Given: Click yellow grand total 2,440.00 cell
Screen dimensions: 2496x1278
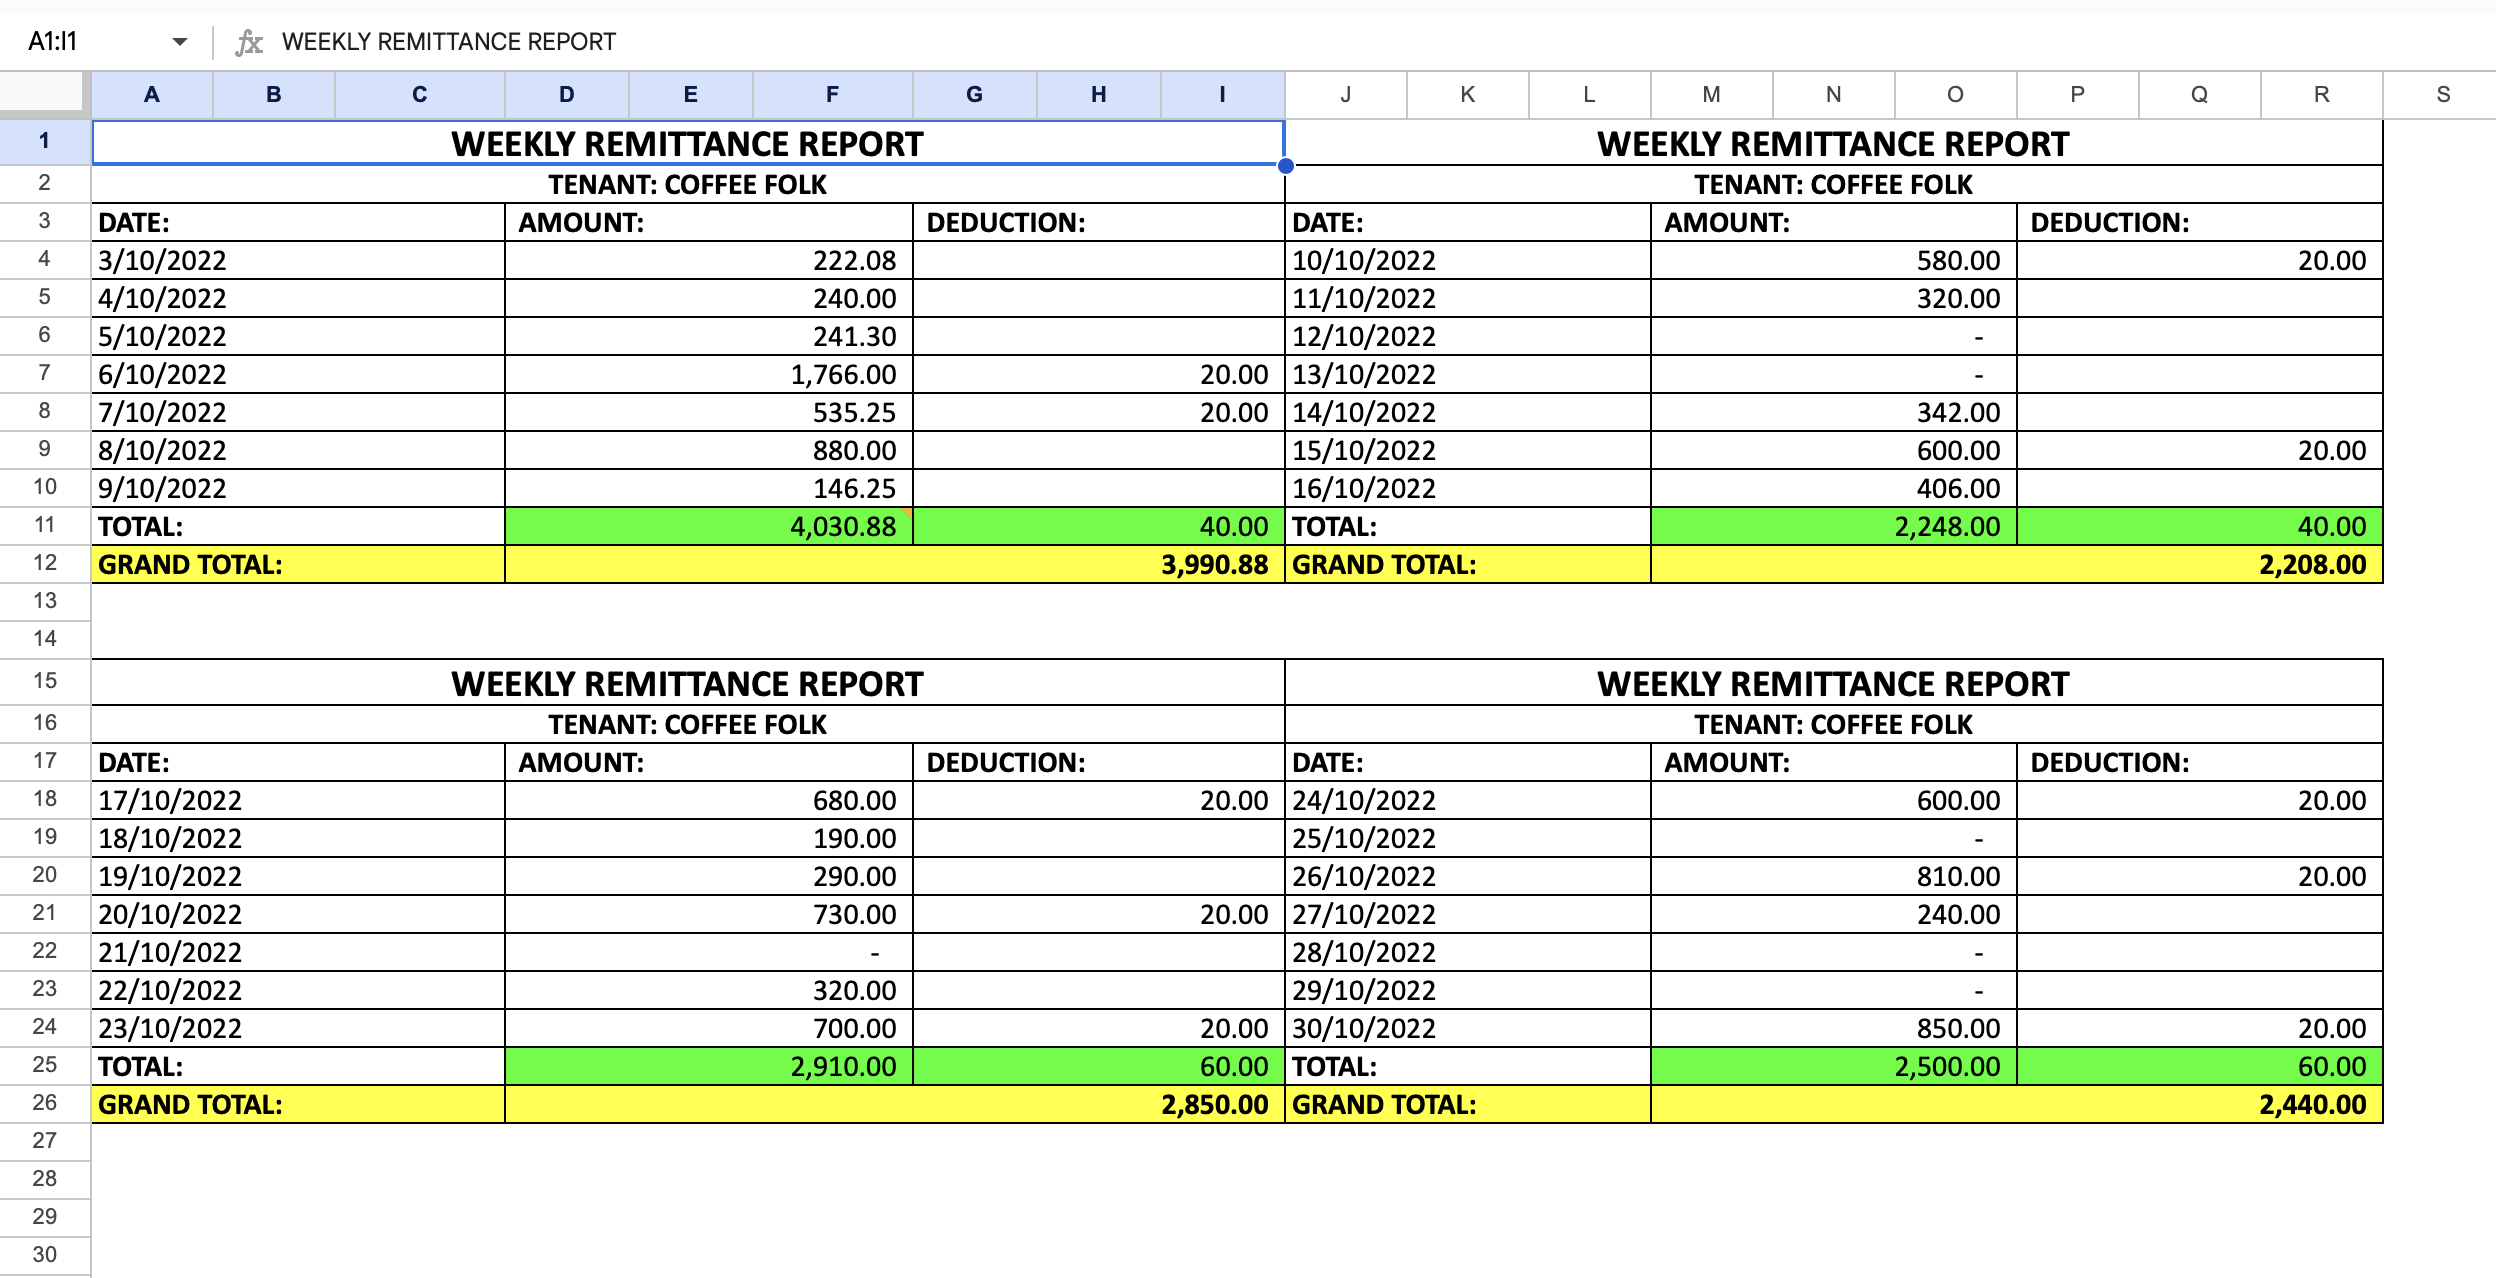Looking at the screenshot, I should 2015,1105.
